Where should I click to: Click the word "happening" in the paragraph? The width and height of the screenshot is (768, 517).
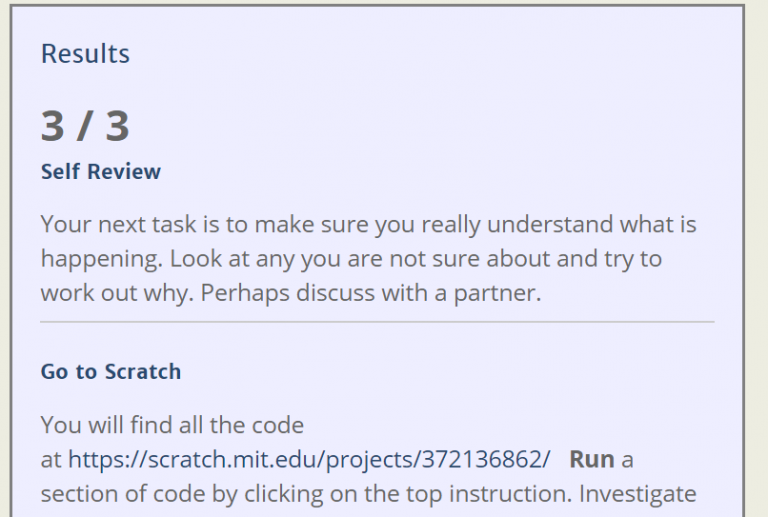pyautogui.click(x=100, y=259)
